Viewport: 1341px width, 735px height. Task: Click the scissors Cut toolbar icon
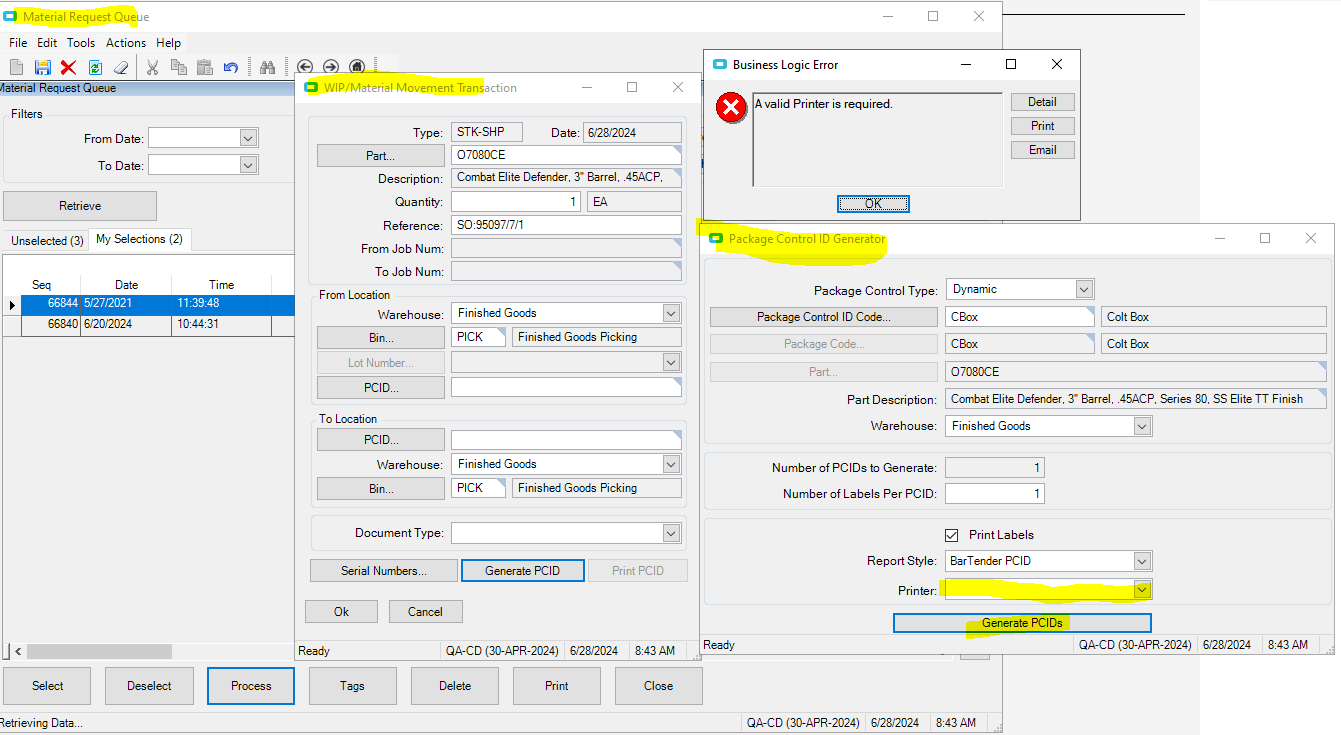coord(152,67)
